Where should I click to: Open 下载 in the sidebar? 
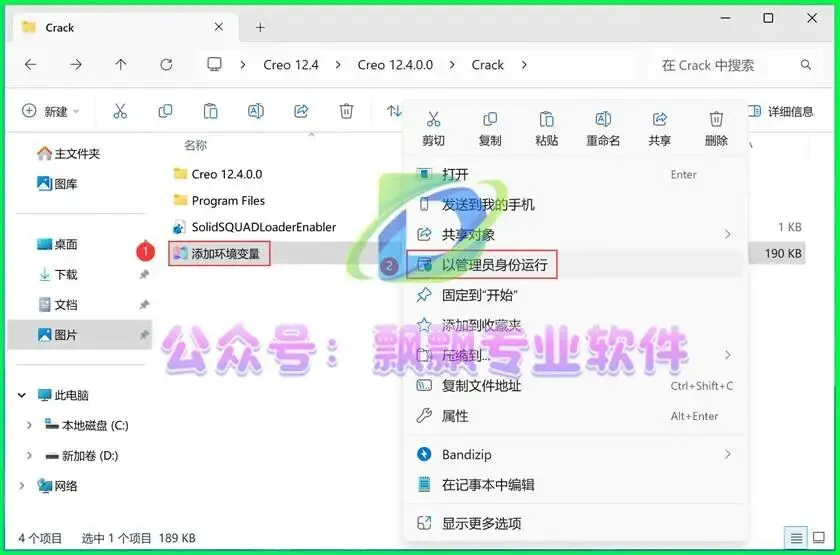point(58,275)
